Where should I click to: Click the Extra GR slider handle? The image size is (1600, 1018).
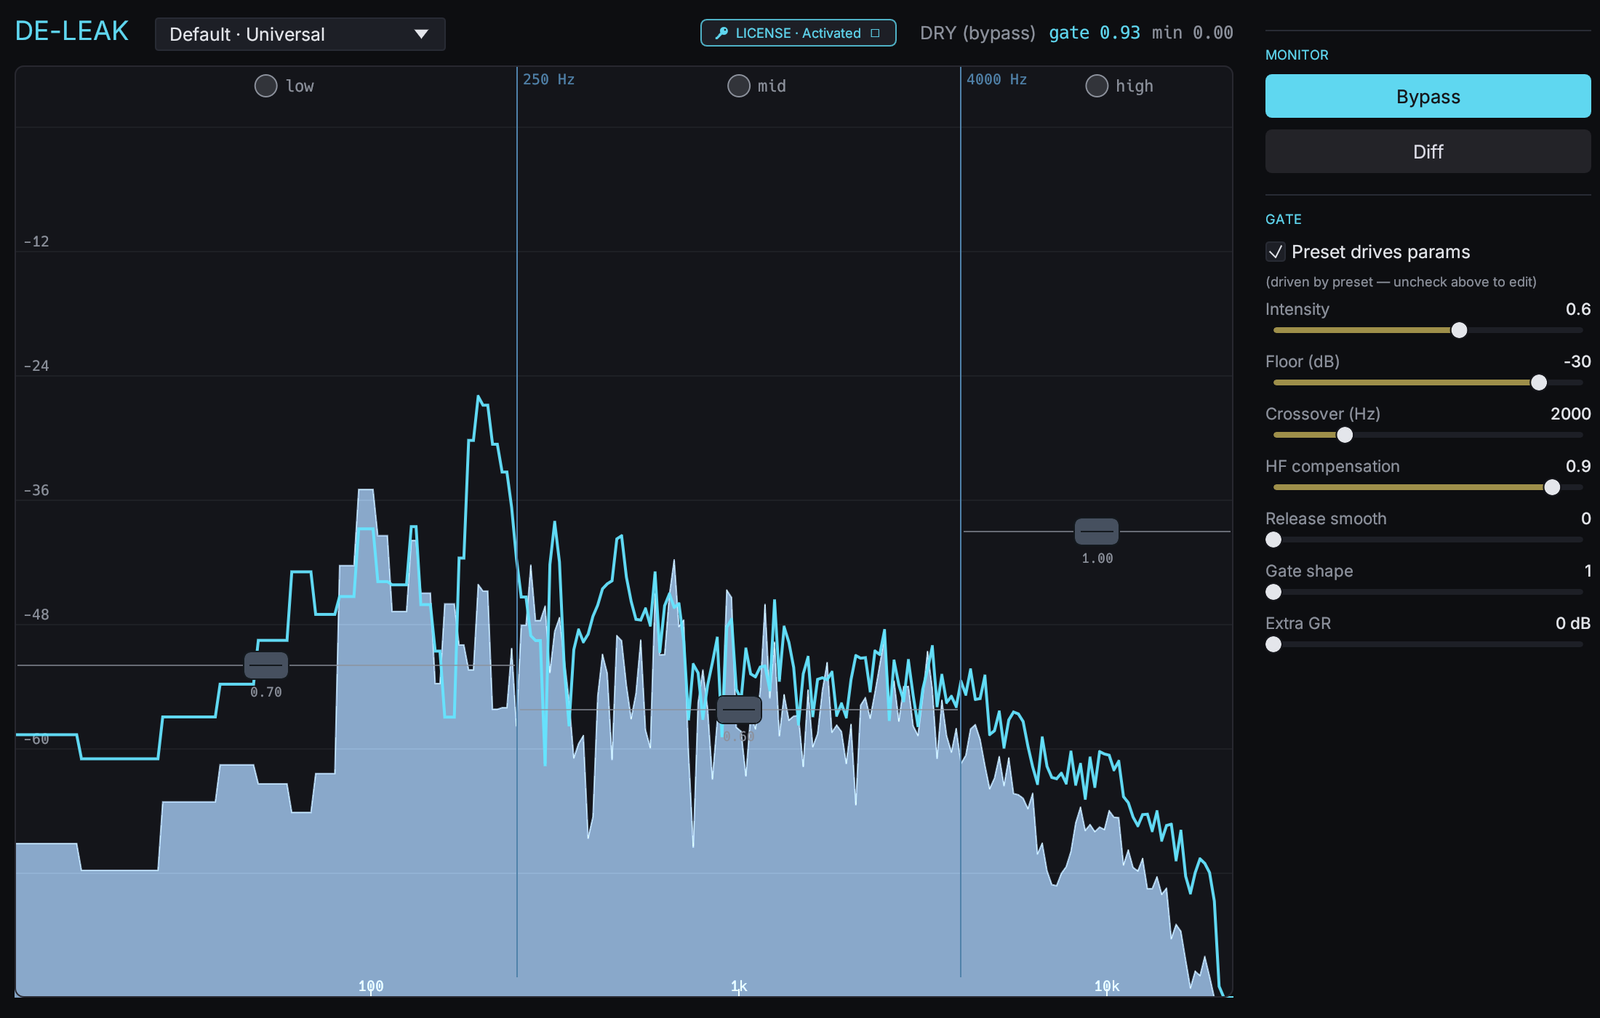(1273, 645)
